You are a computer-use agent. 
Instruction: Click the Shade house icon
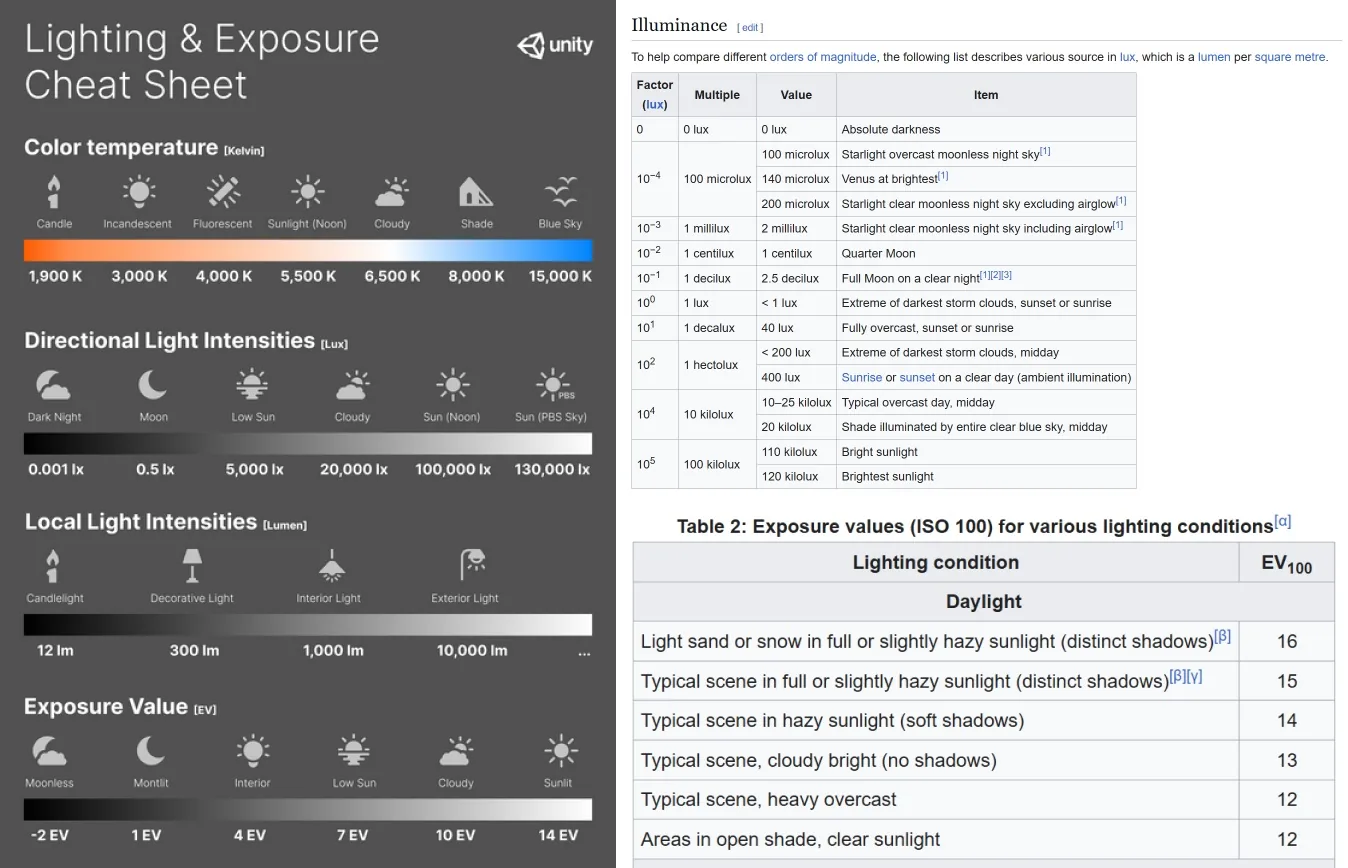(x=477, y=191)
